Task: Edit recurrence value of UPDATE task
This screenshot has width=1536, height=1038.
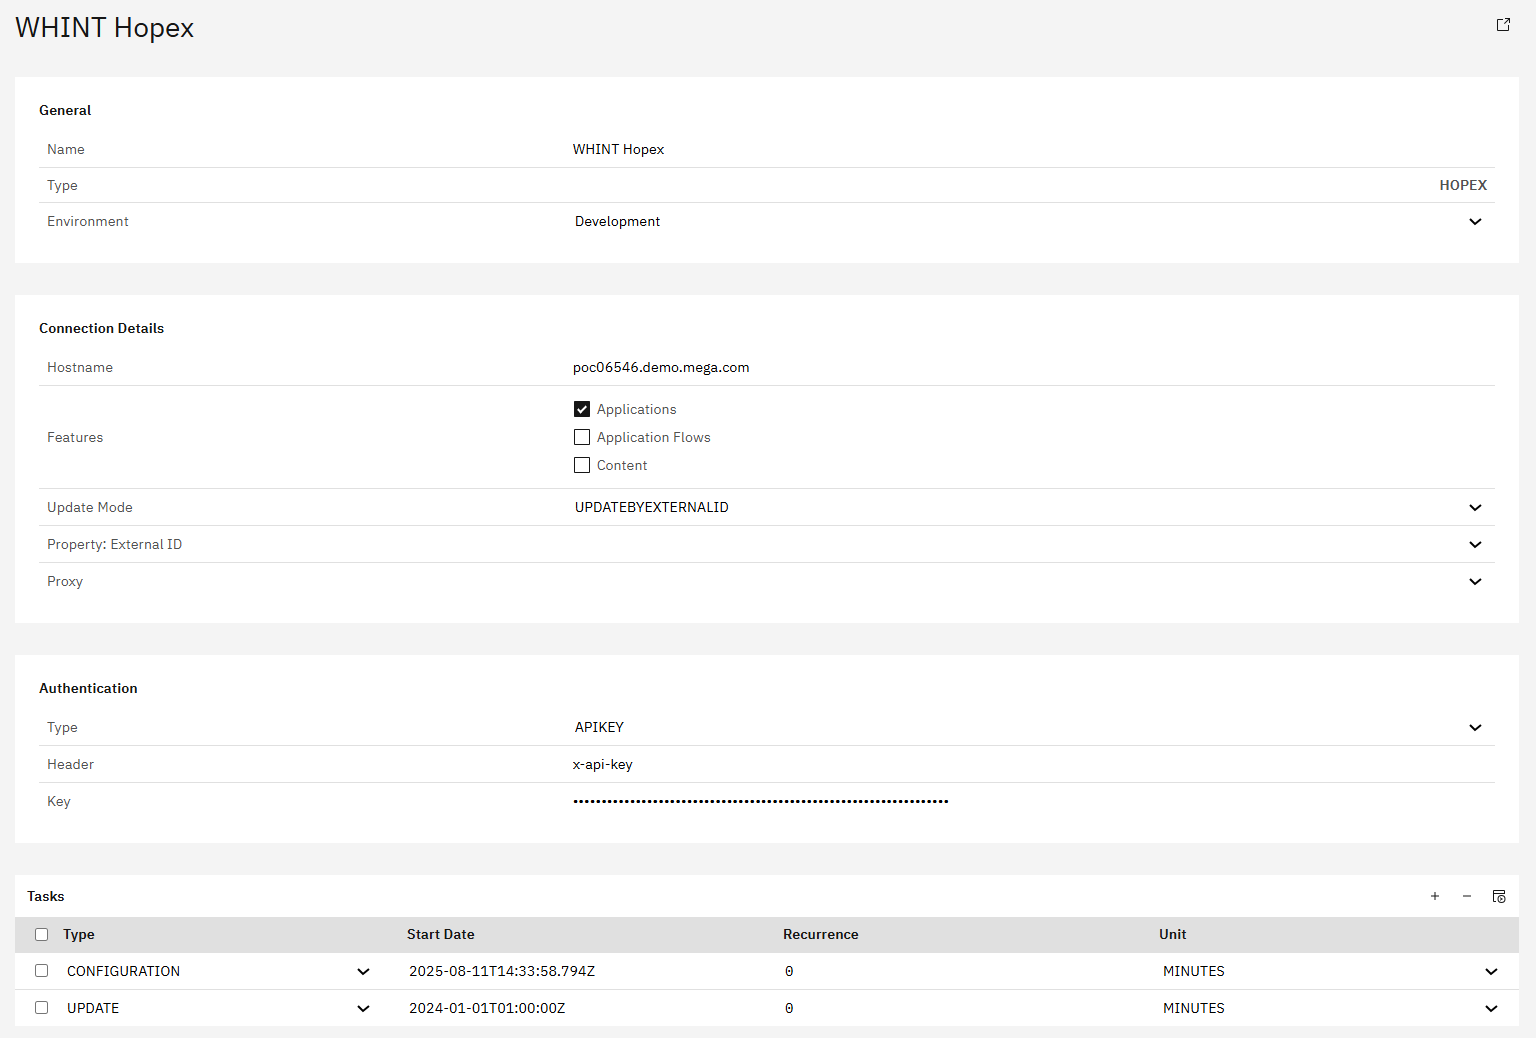Action: point(965,1008)
